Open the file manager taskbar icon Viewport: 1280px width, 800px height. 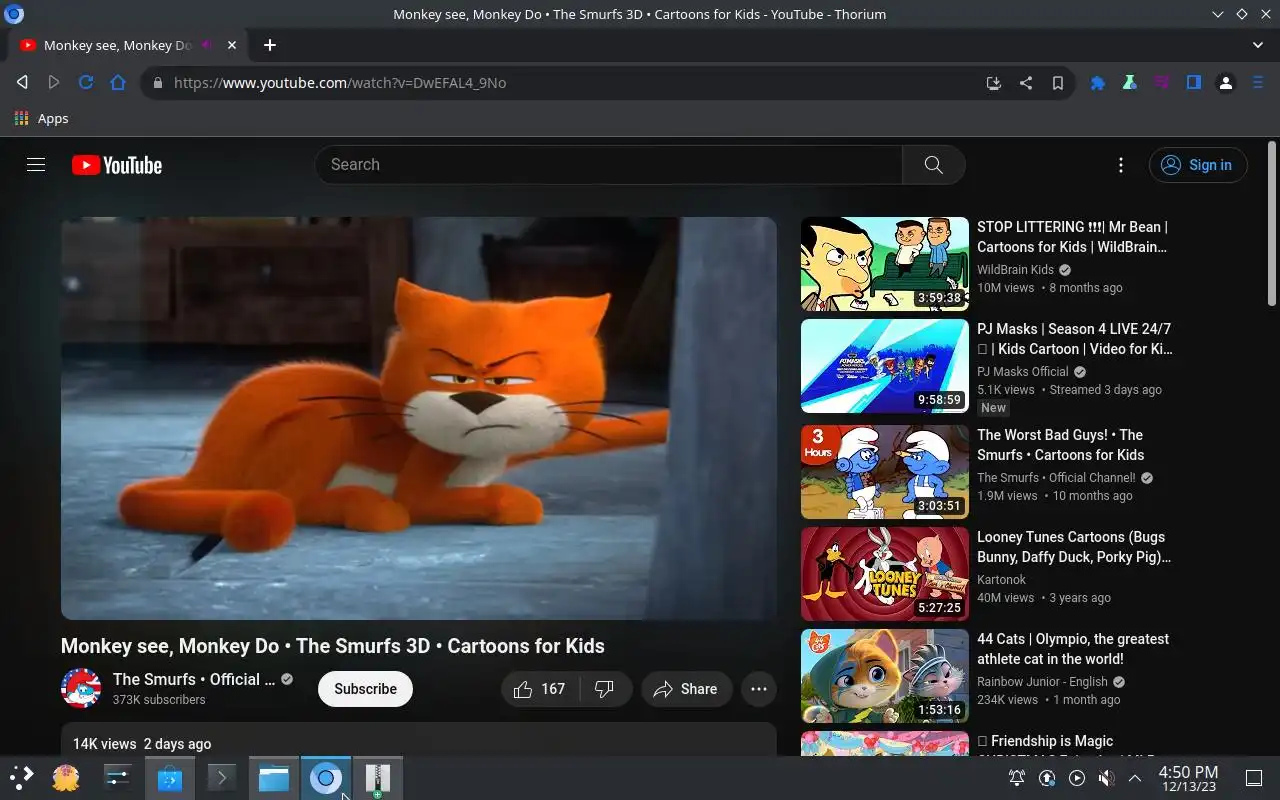273,778
